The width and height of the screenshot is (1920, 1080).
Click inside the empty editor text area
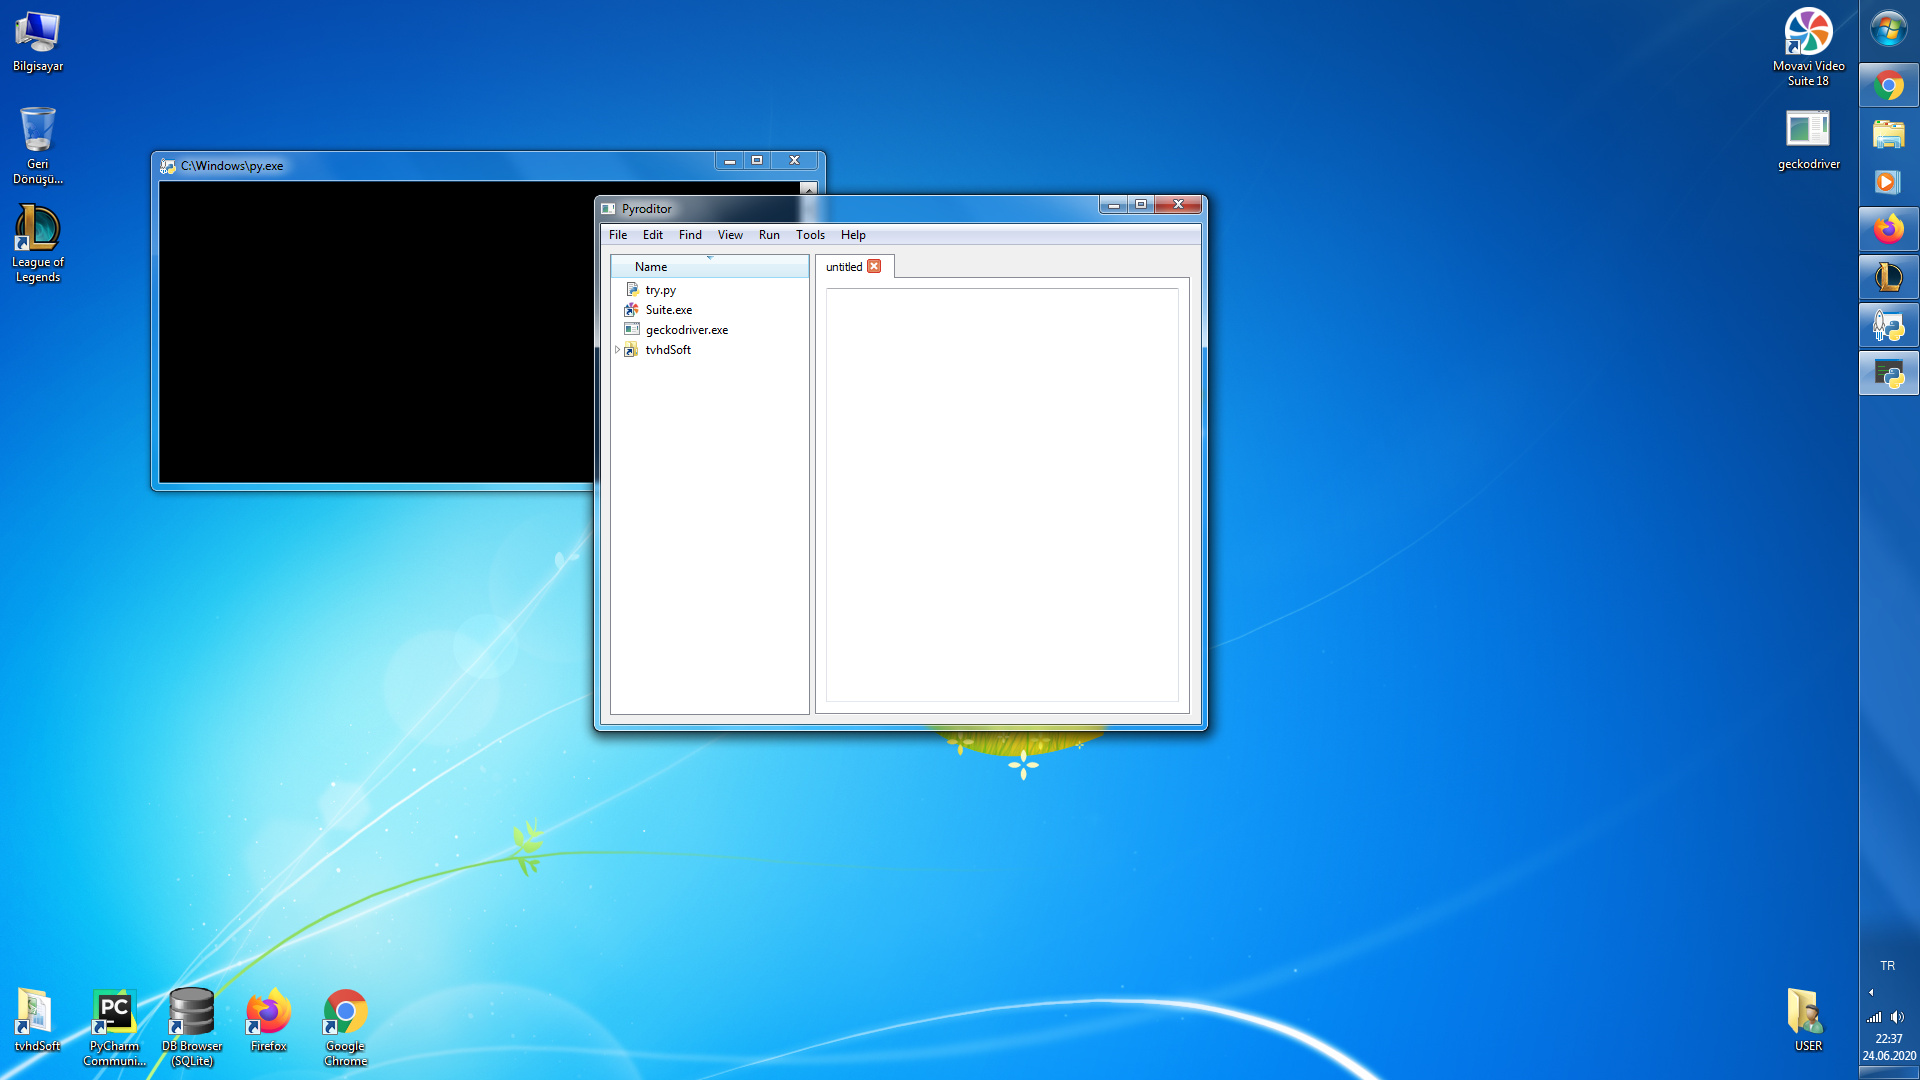[x=1001, y=495]
